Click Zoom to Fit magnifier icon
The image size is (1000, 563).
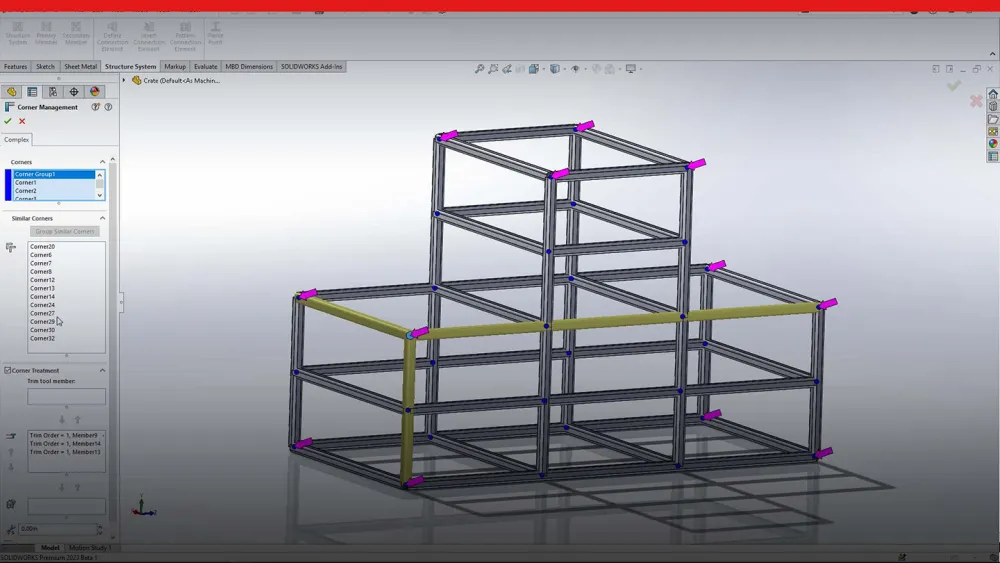[480, 69]
